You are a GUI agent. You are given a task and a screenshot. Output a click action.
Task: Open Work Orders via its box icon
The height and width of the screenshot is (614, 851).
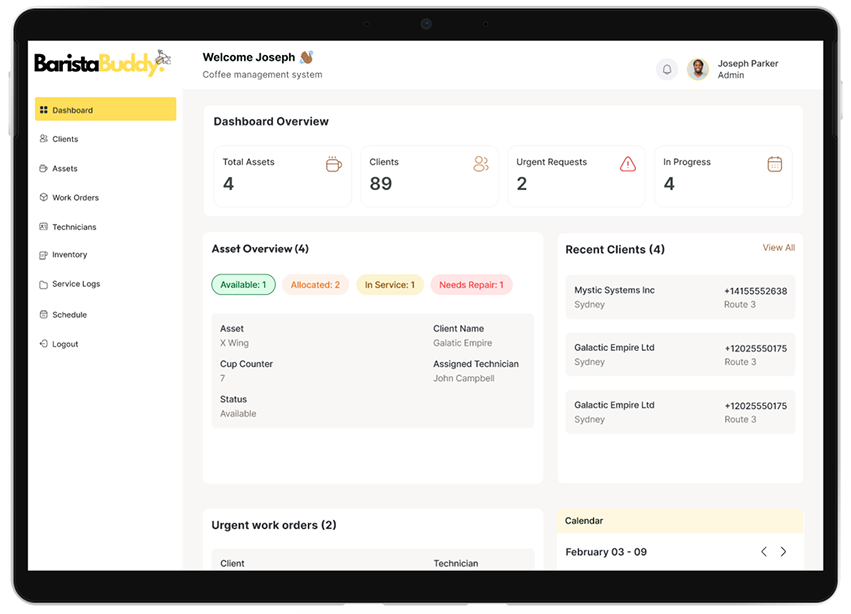43,197
